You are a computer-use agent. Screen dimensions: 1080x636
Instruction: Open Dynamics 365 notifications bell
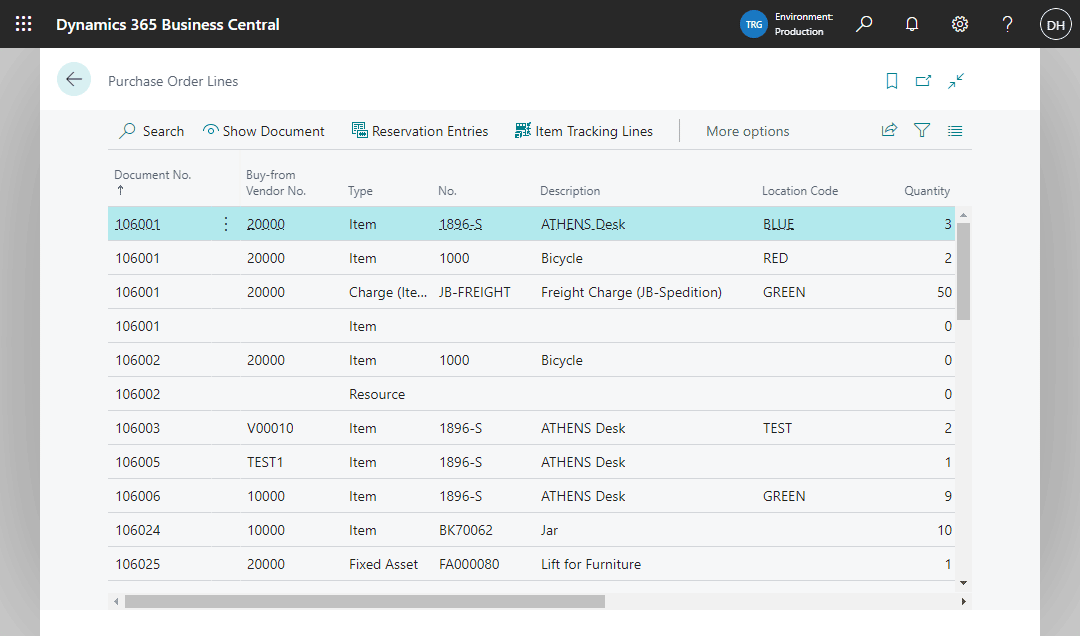(911, 23)
